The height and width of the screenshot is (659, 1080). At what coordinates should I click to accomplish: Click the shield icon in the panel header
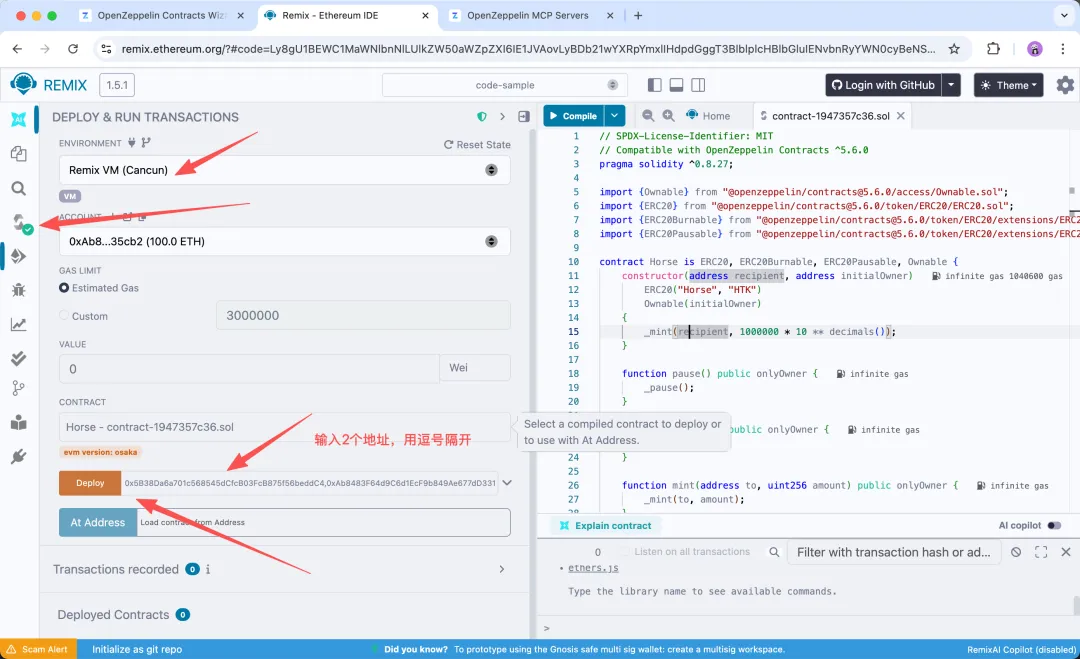(x=481, y=116)
